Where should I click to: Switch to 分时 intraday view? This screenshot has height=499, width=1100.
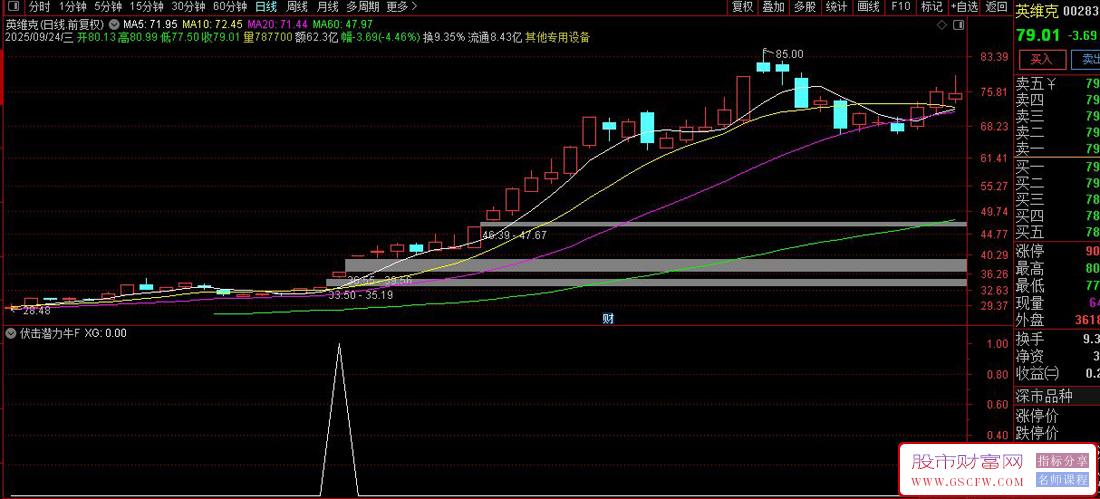click(x=39, y=7)
